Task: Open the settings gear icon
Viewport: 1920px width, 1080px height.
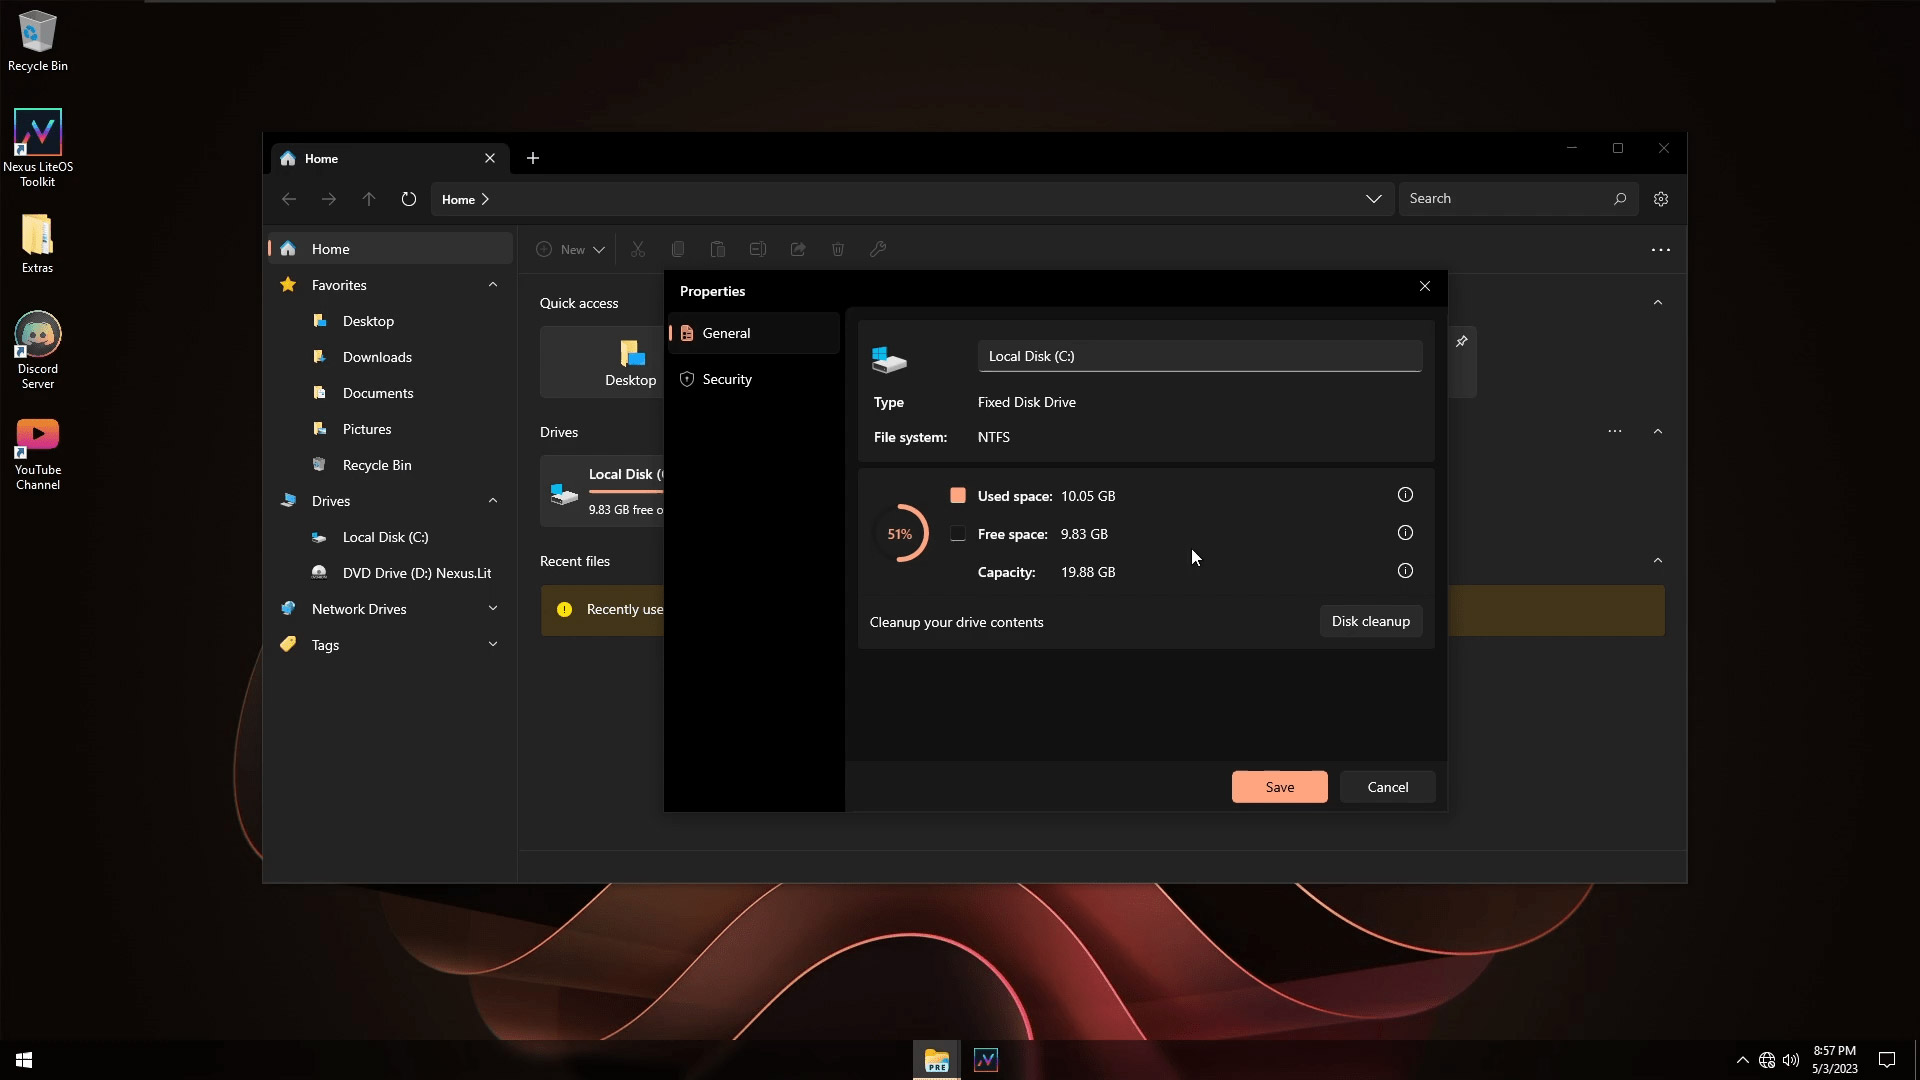Action: coord(1661,199)
